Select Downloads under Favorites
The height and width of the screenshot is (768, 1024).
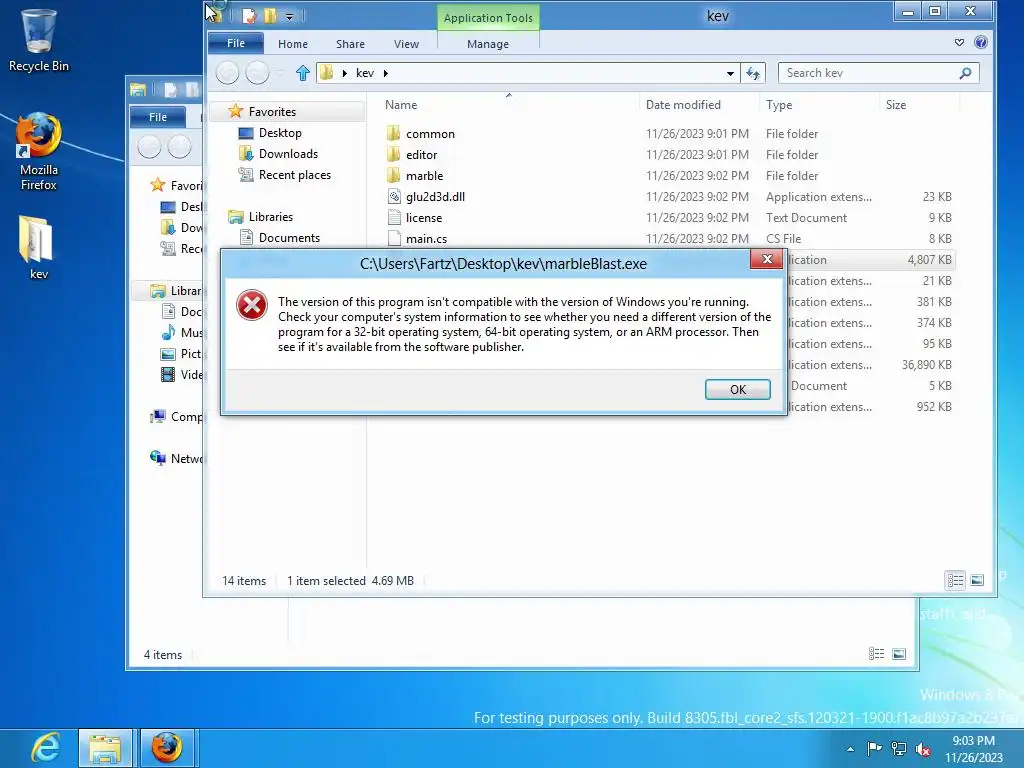288,153
